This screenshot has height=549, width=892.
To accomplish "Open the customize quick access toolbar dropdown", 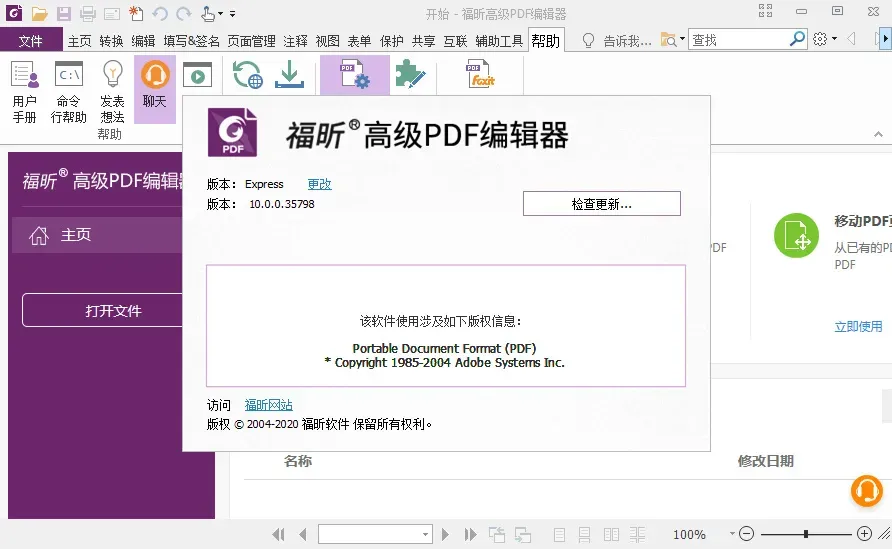I will coord(232,14).
